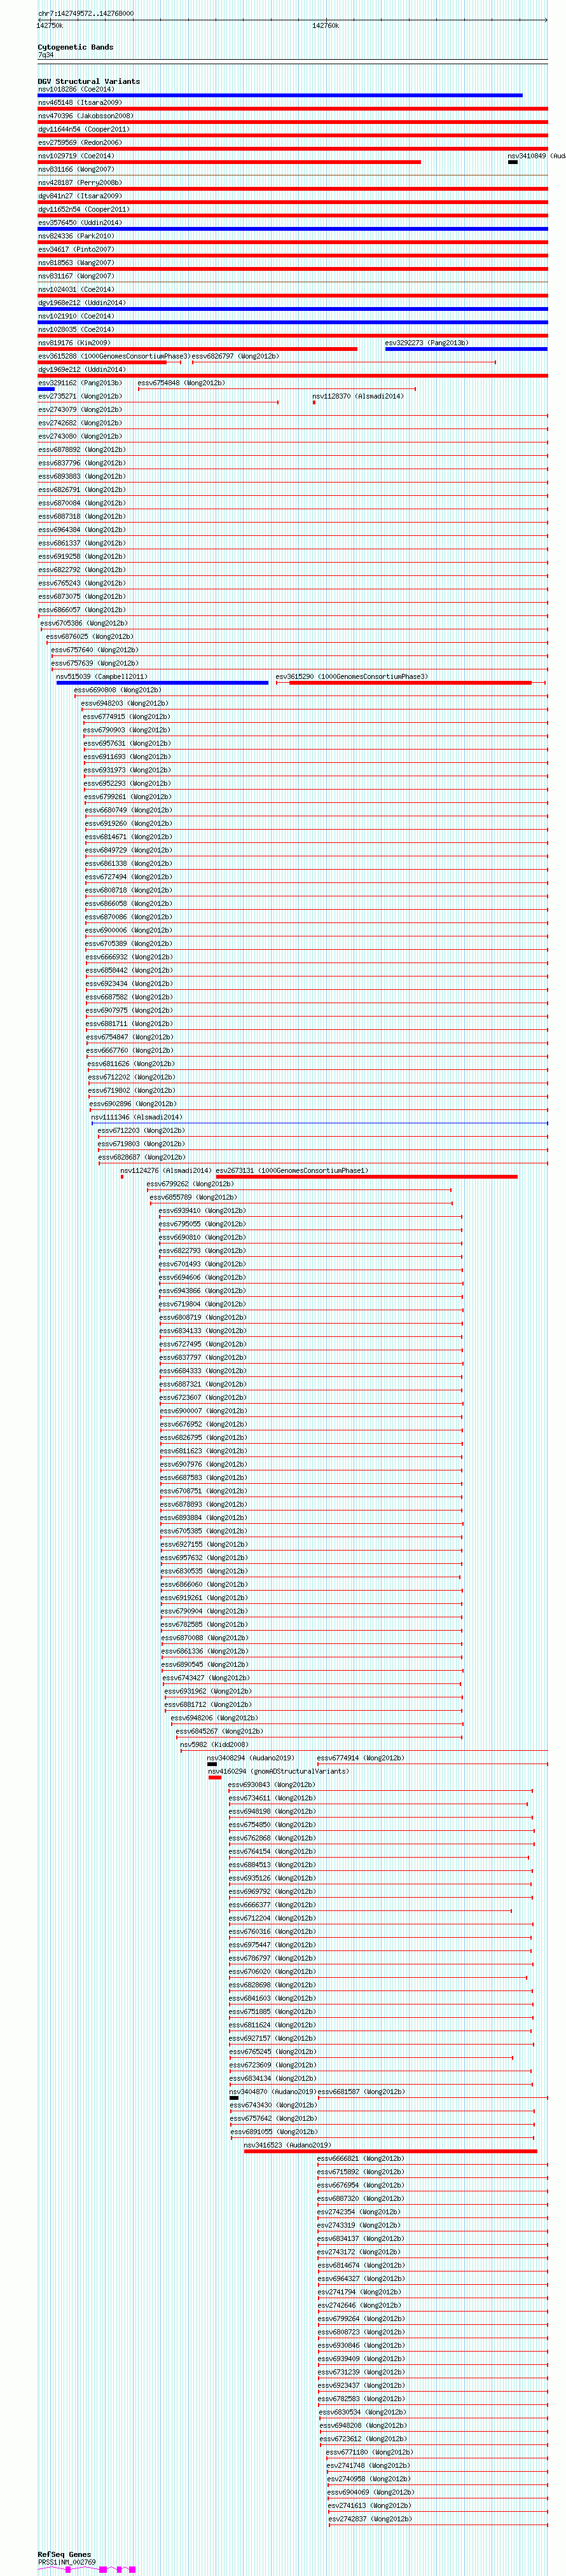
Task: Click label esv2735271 (Wong2012b)
Action: click(80, 396)
